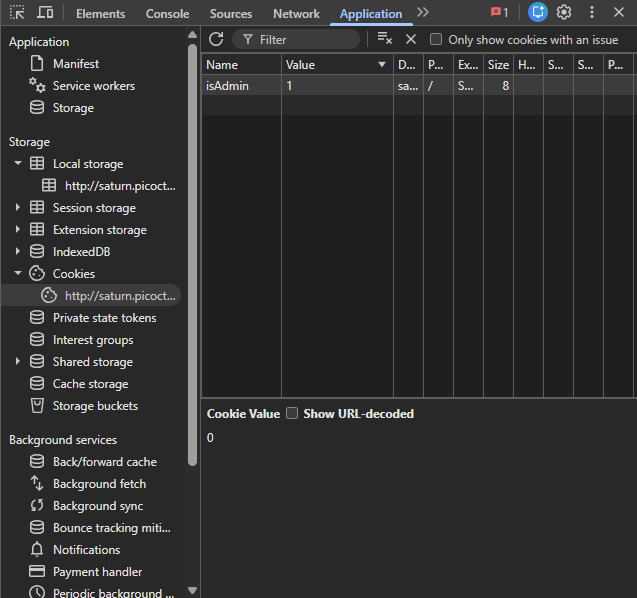Select Local storage item
The height and width of the screenshot is (598, 637).
(x=88, y=164)
